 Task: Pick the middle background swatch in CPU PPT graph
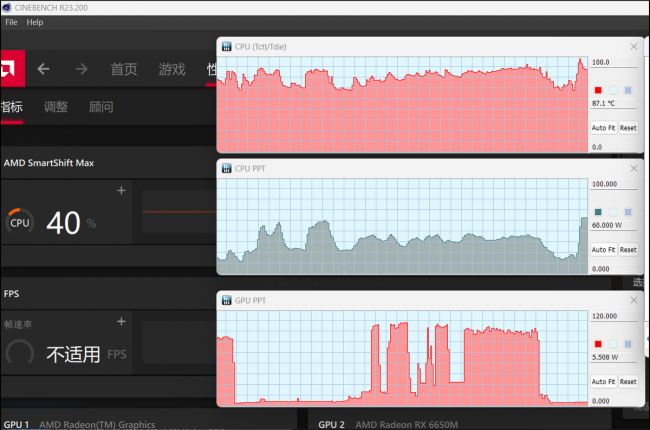pos(613,212)
